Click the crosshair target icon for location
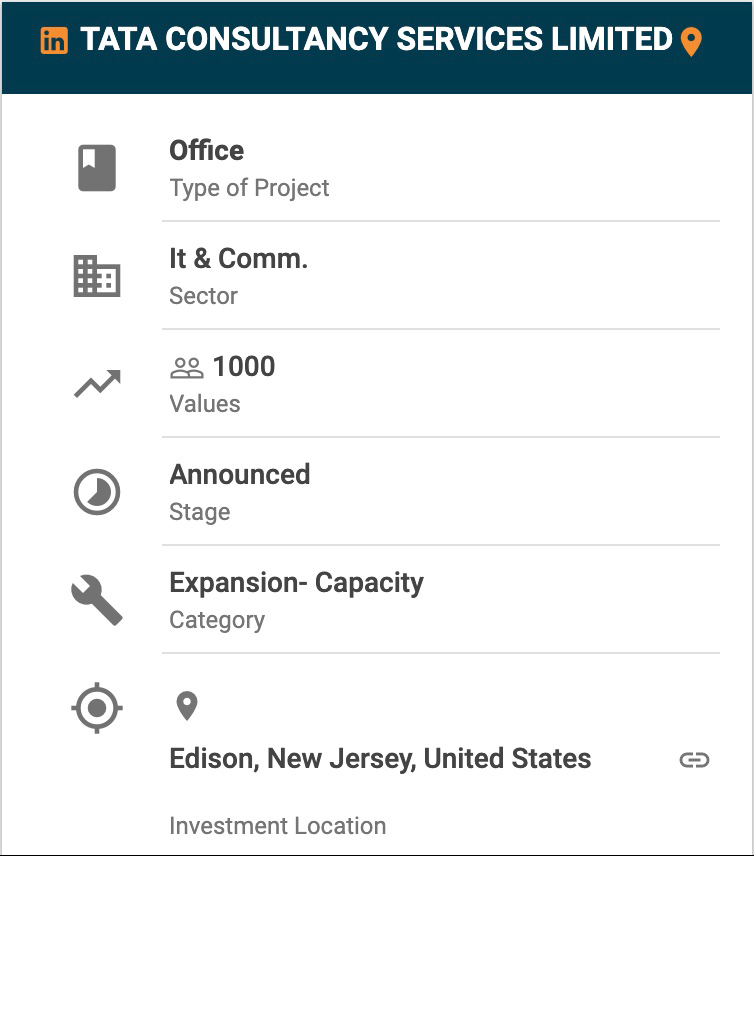The height and width of the screenshot is (1012, 754). coord(97,708)
